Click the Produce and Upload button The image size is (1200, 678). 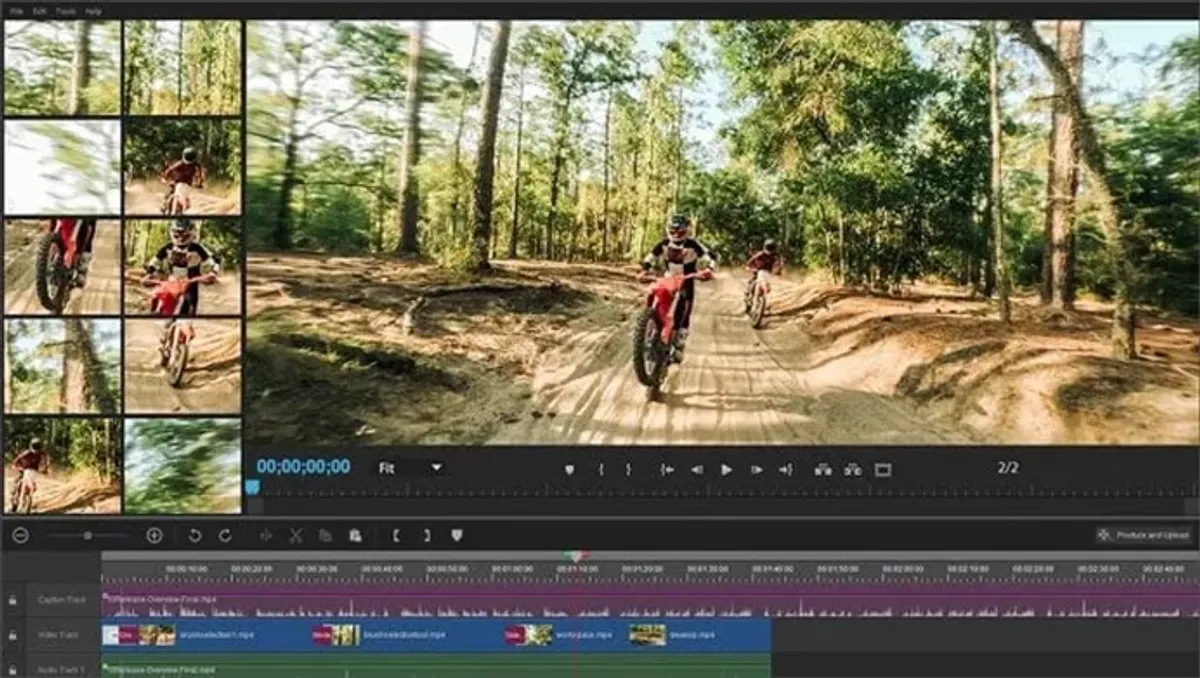[1145, 535]
